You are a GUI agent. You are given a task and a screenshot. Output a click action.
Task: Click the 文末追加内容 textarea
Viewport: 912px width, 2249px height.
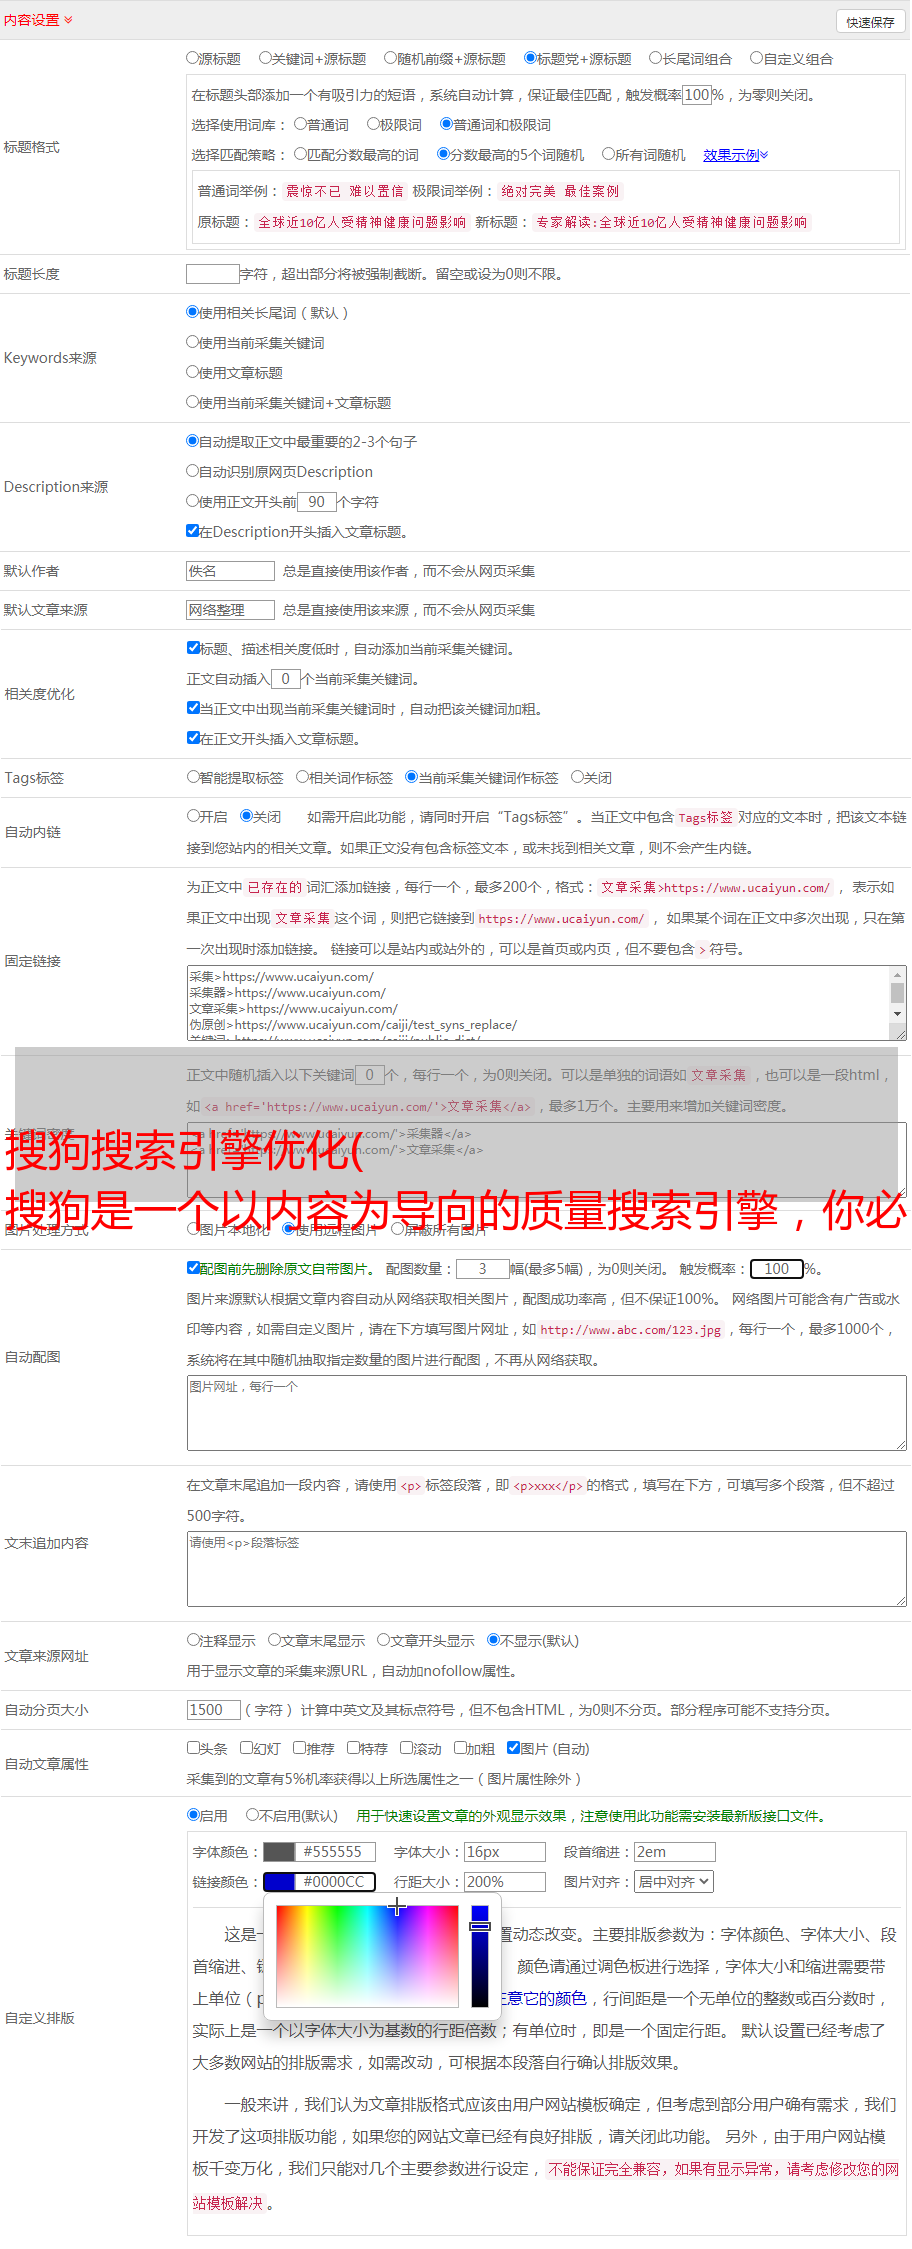pyautogui.click(x=547, y=1569)
